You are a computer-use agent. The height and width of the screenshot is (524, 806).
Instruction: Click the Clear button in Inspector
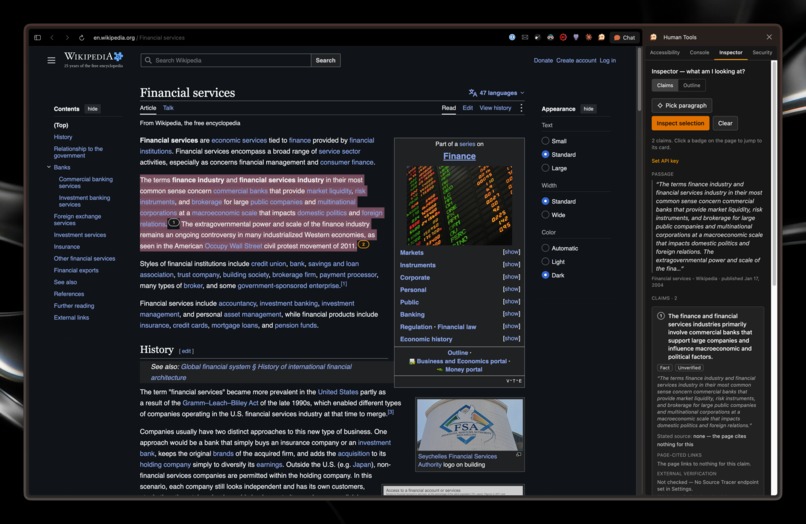(725, 123)
